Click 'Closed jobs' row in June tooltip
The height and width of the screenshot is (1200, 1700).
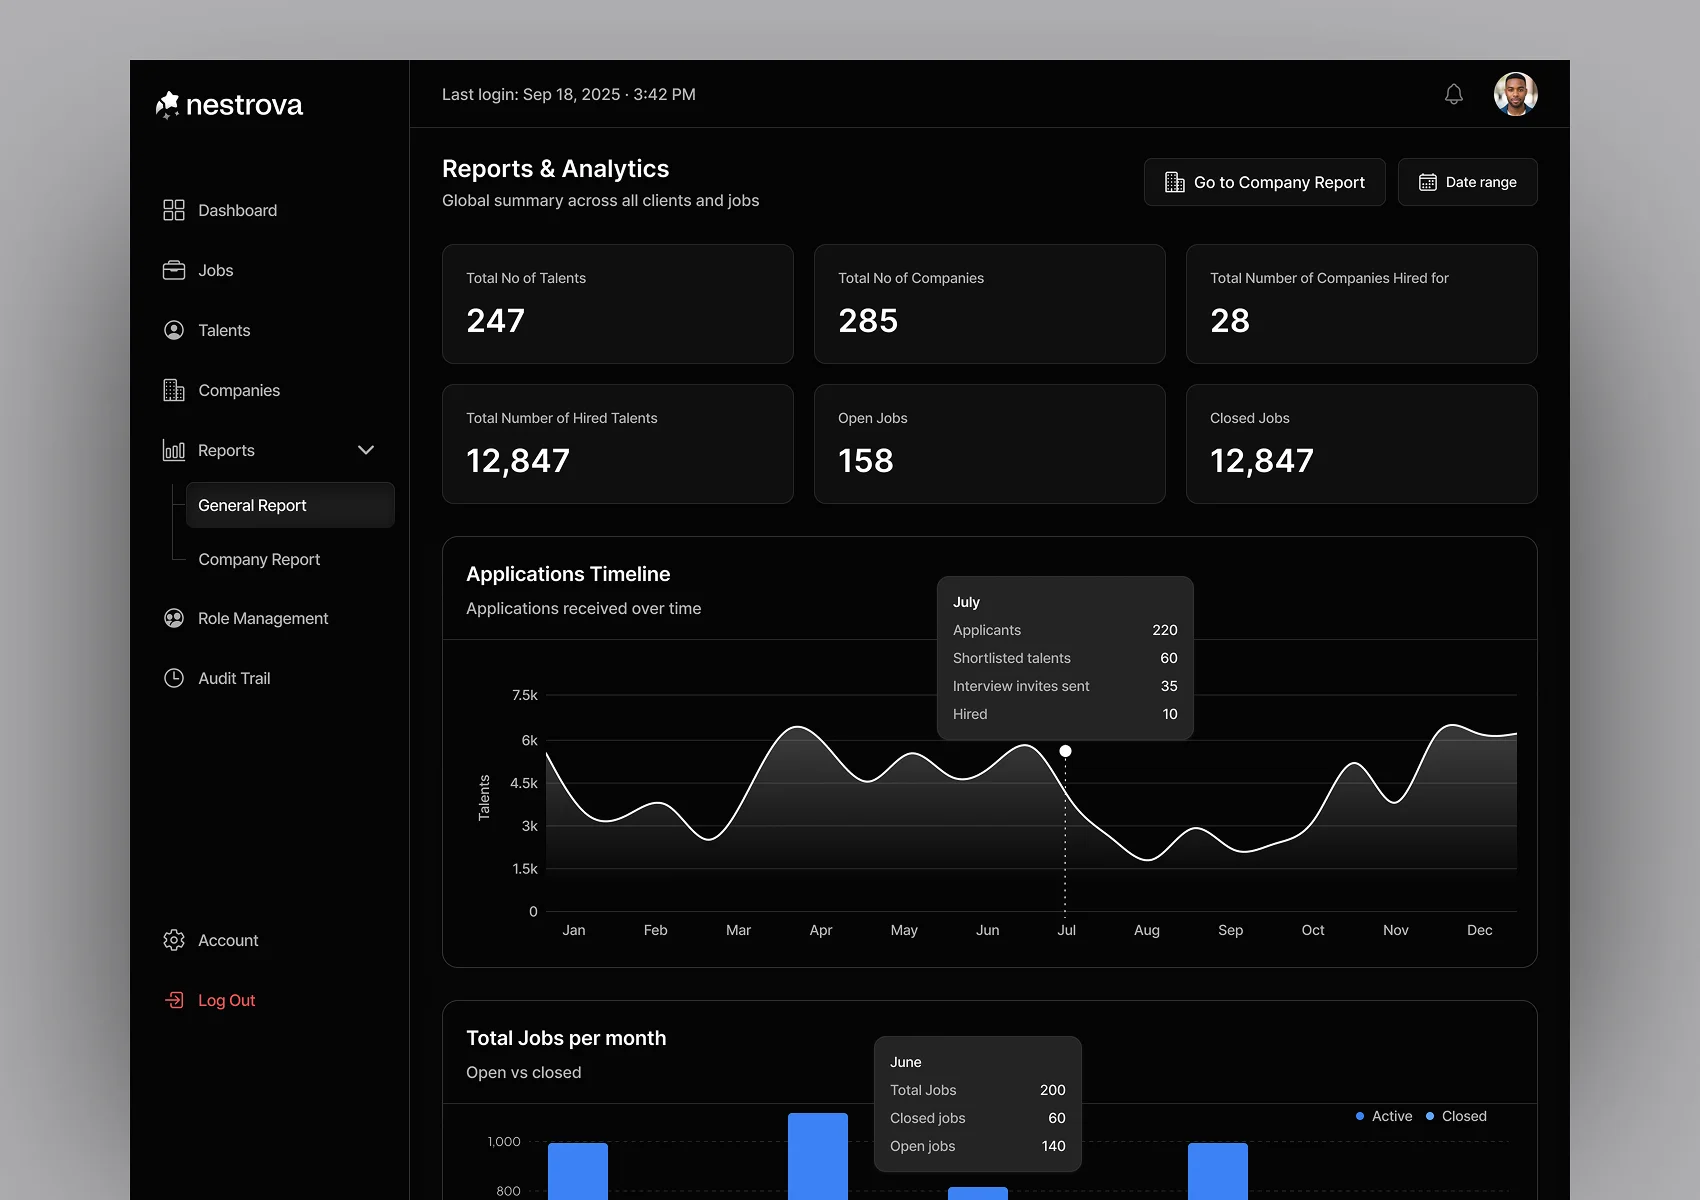978,1118
